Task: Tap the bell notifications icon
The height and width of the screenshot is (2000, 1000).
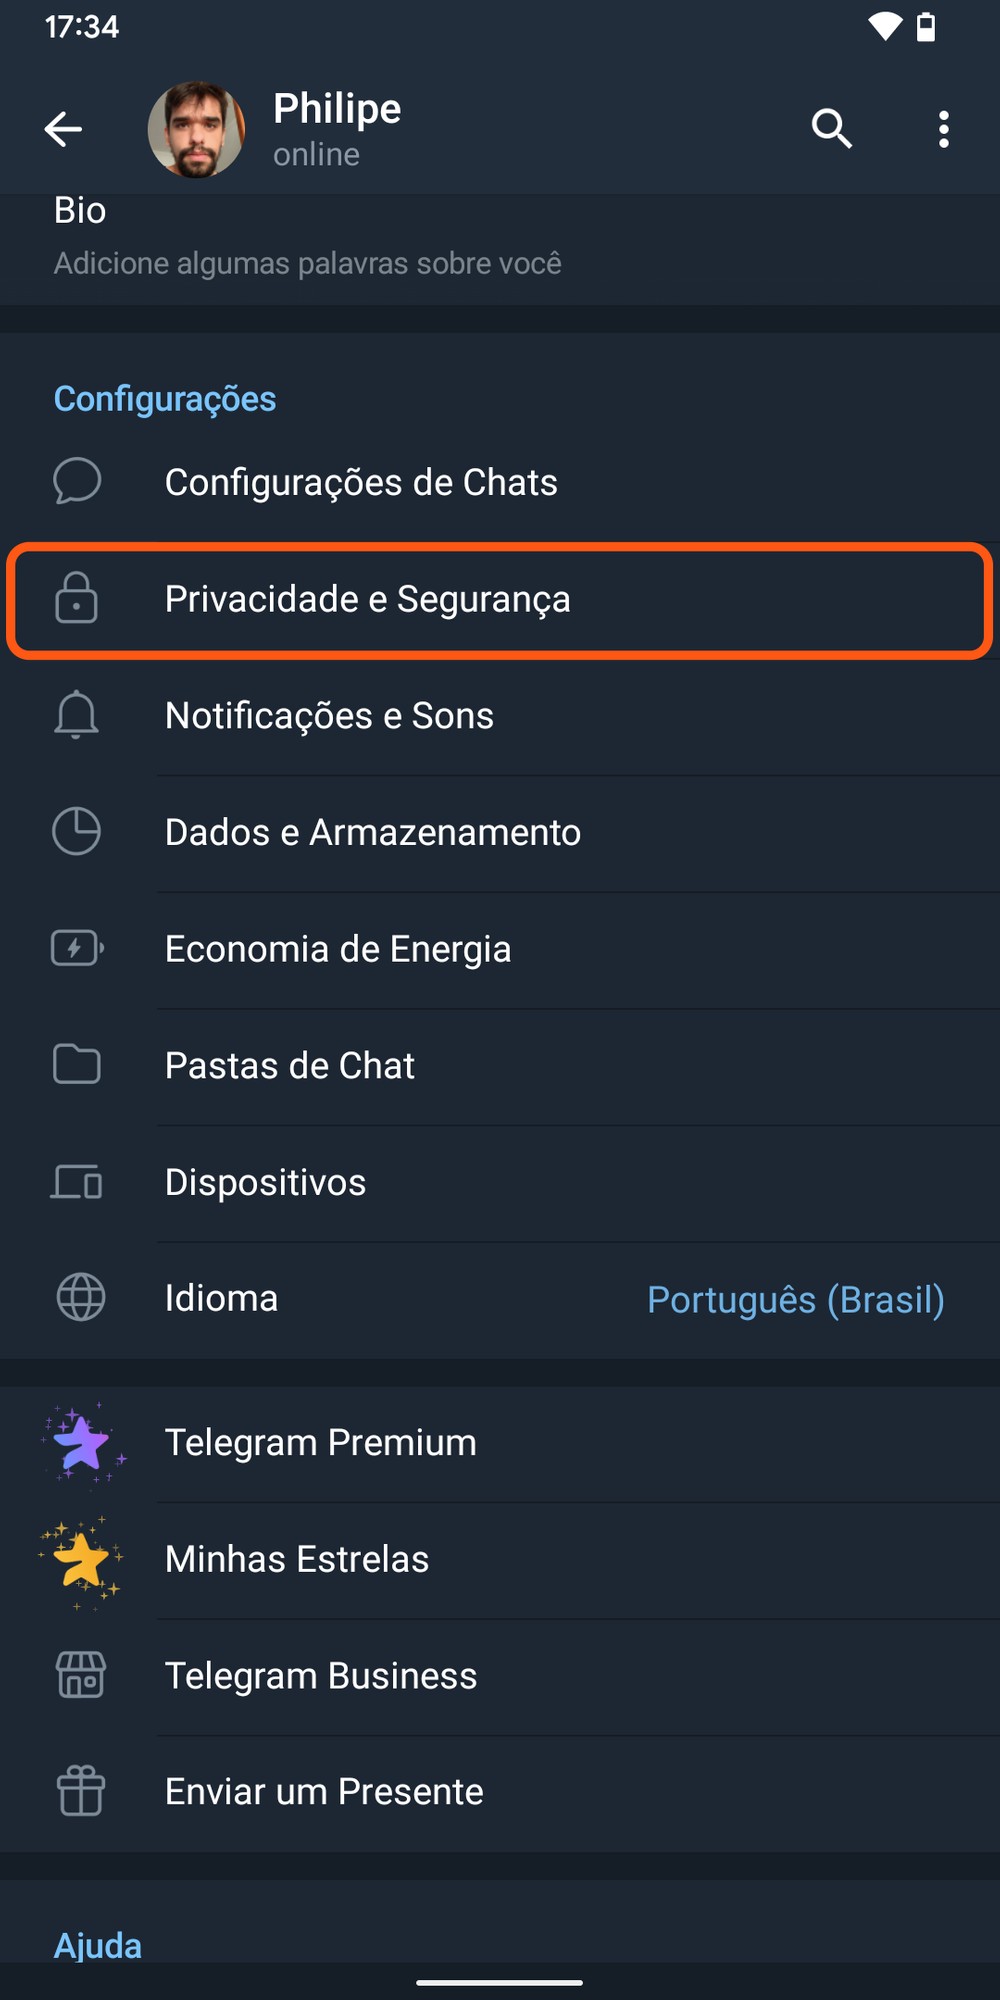Action: [x=77, y=716]
